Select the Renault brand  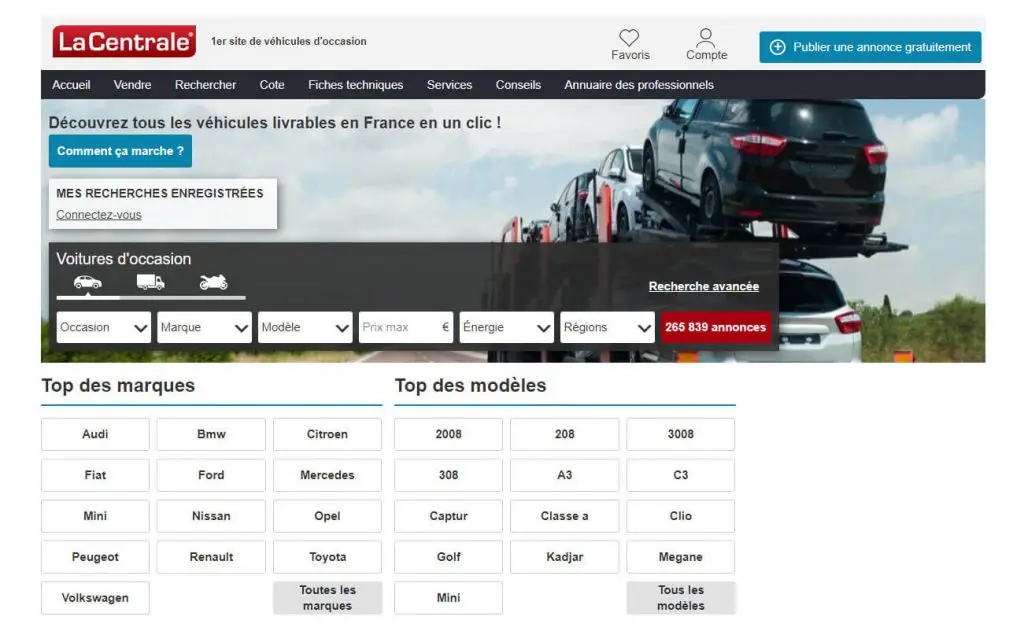click(x=211, y=557)
